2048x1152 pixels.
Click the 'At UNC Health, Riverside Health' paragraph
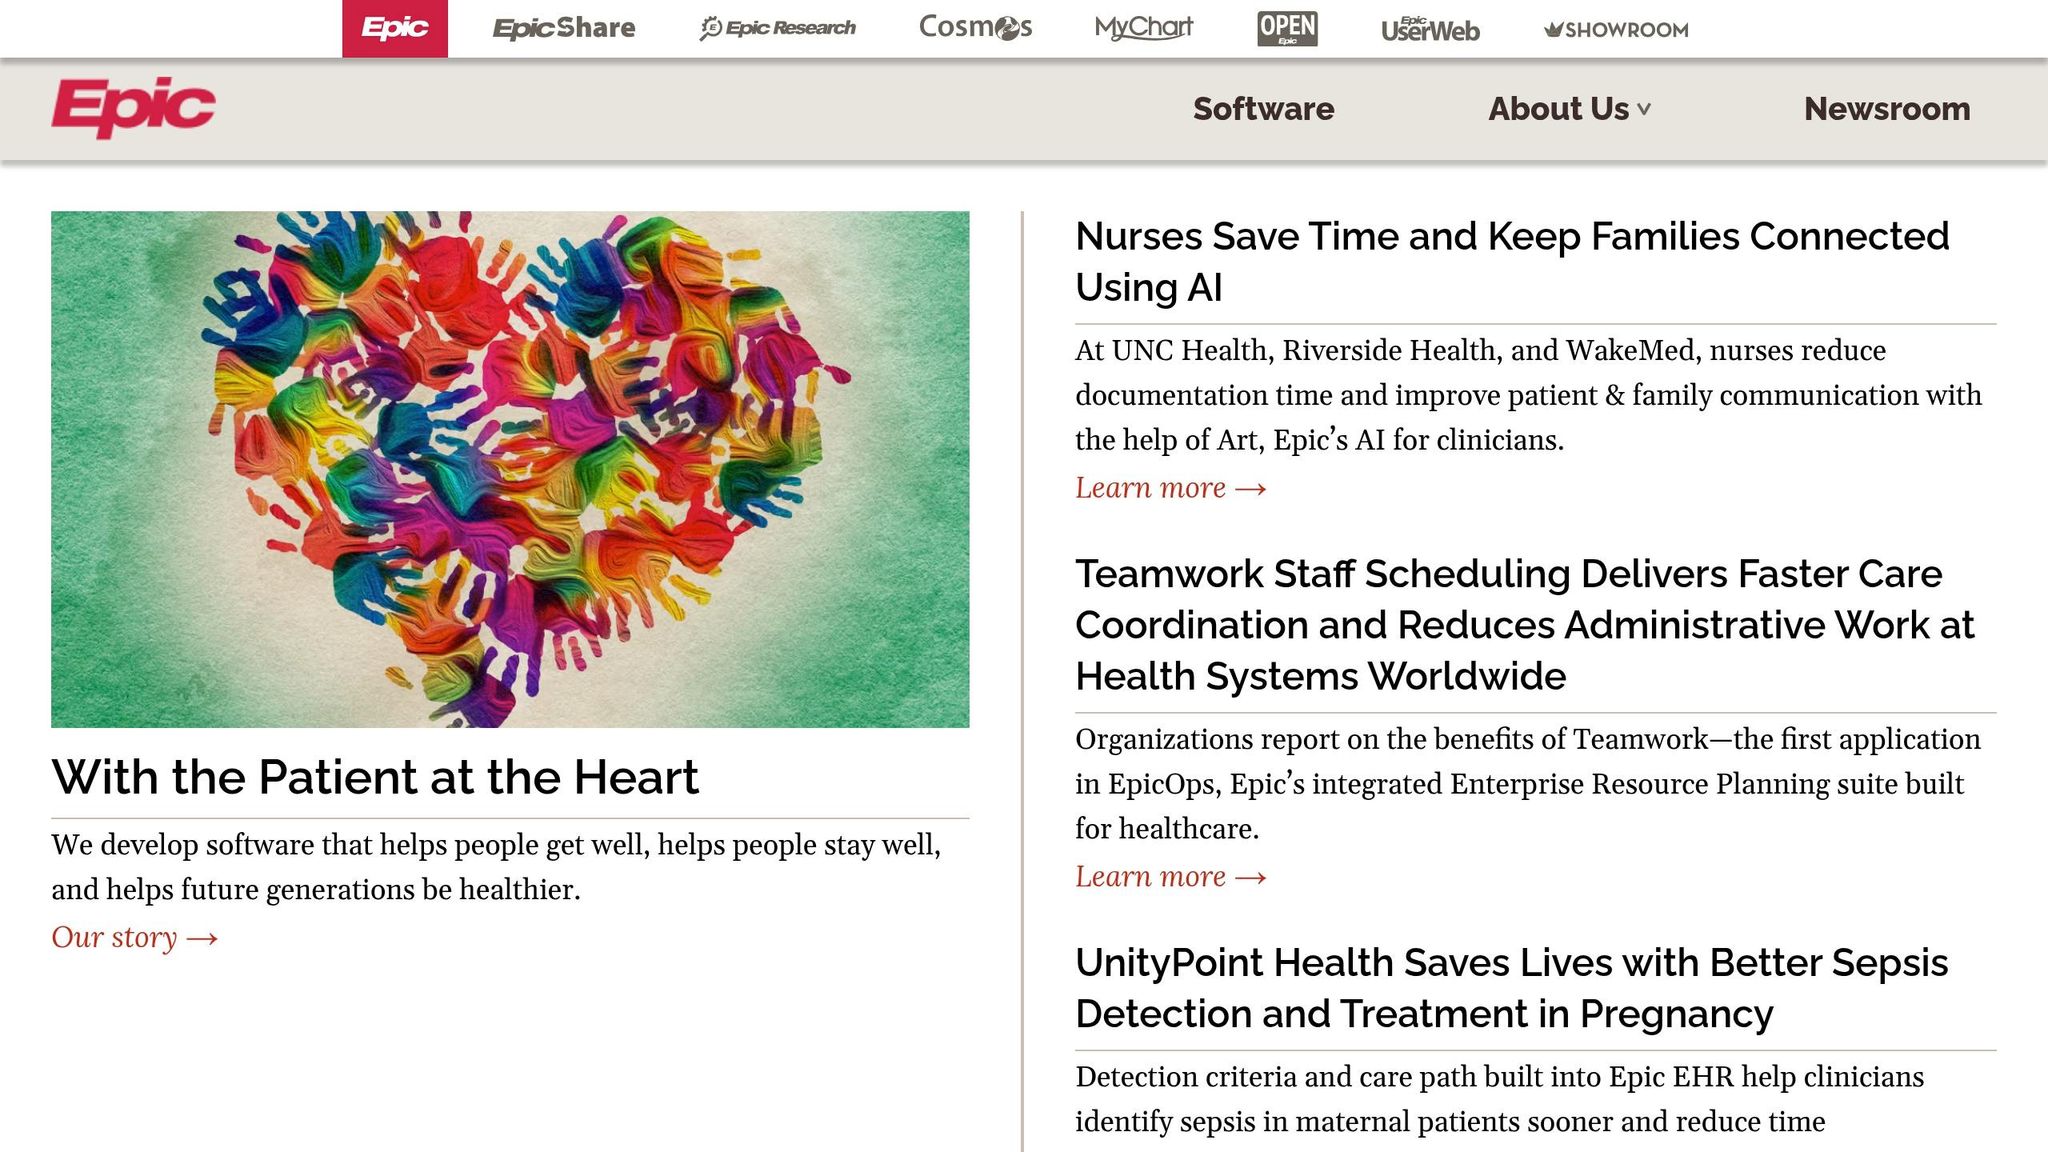(1528, 395)
